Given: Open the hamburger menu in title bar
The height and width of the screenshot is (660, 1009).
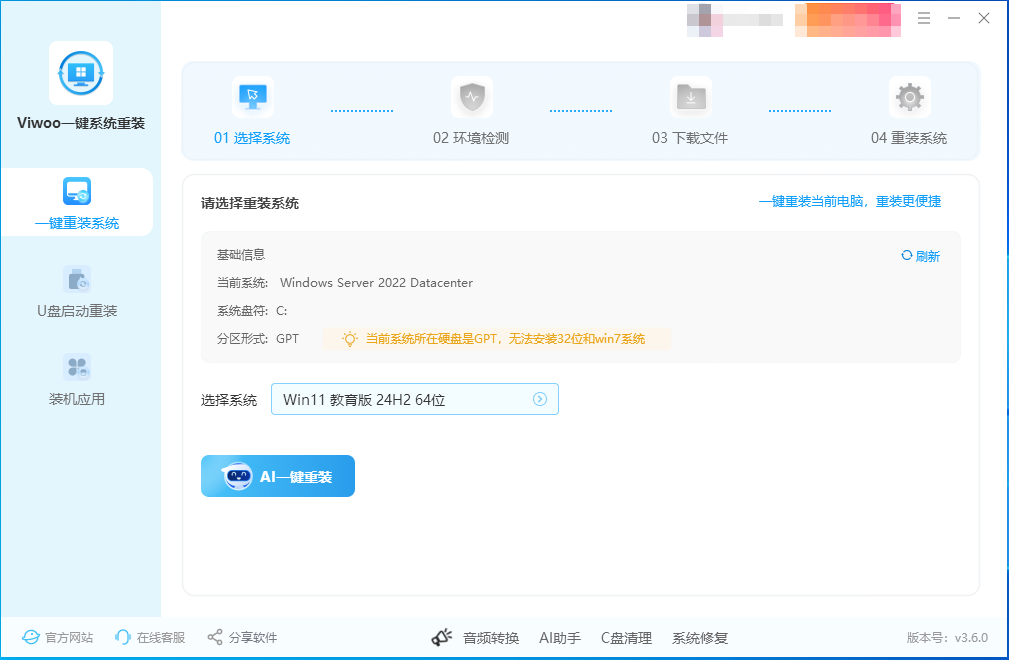Looking at the screenshot, I should (924, 19).
